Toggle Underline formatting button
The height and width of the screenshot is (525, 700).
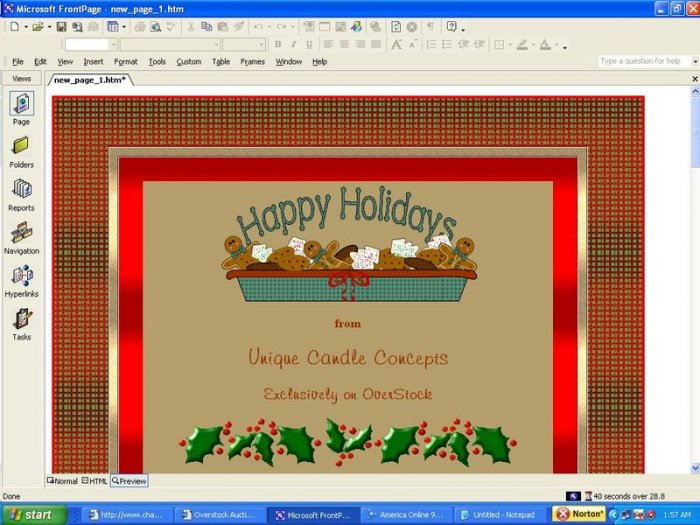(309, 44)
